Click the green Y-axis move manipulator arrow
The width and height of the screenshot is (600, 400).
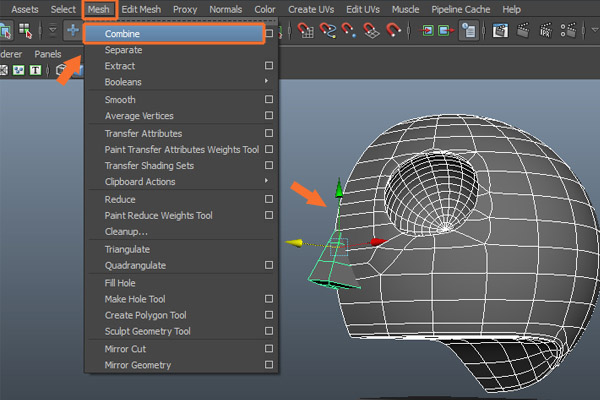pyautogui.click(x=339, y=188)
